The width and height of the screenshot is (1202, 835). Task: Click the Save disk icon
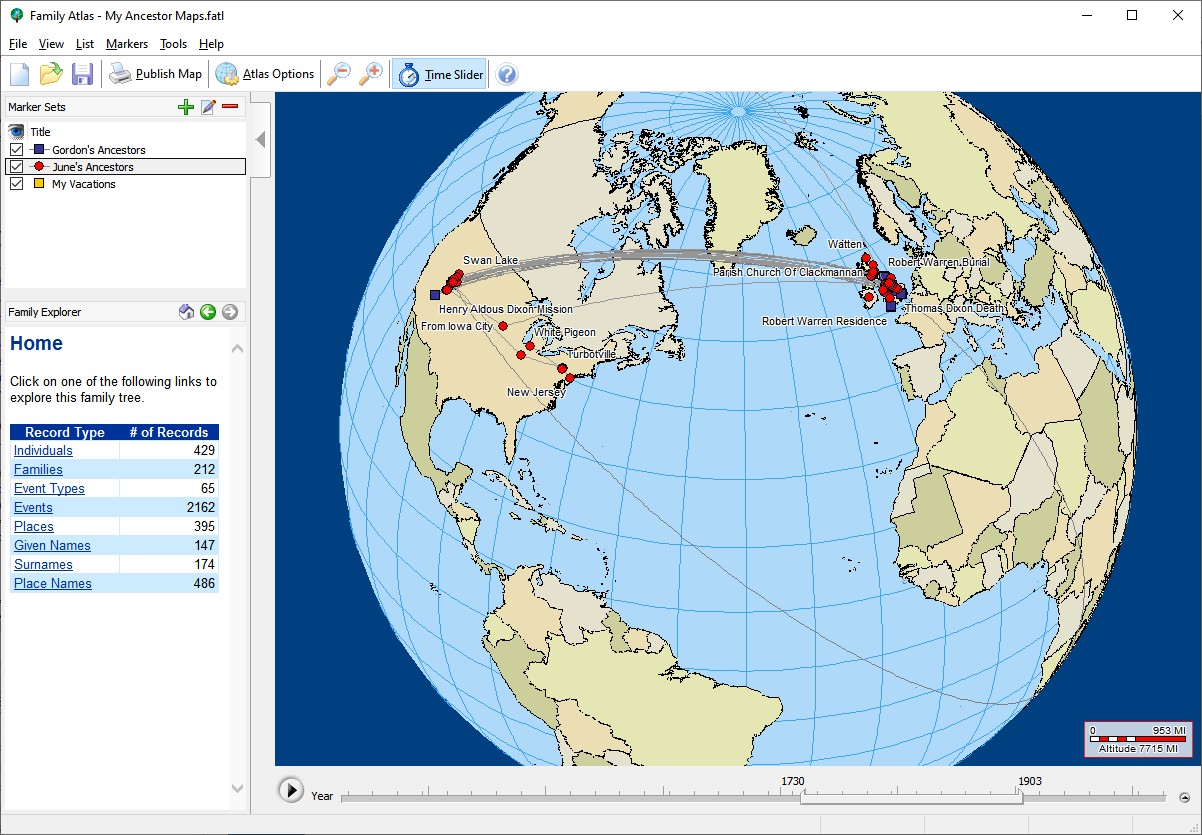coord(82,74)
